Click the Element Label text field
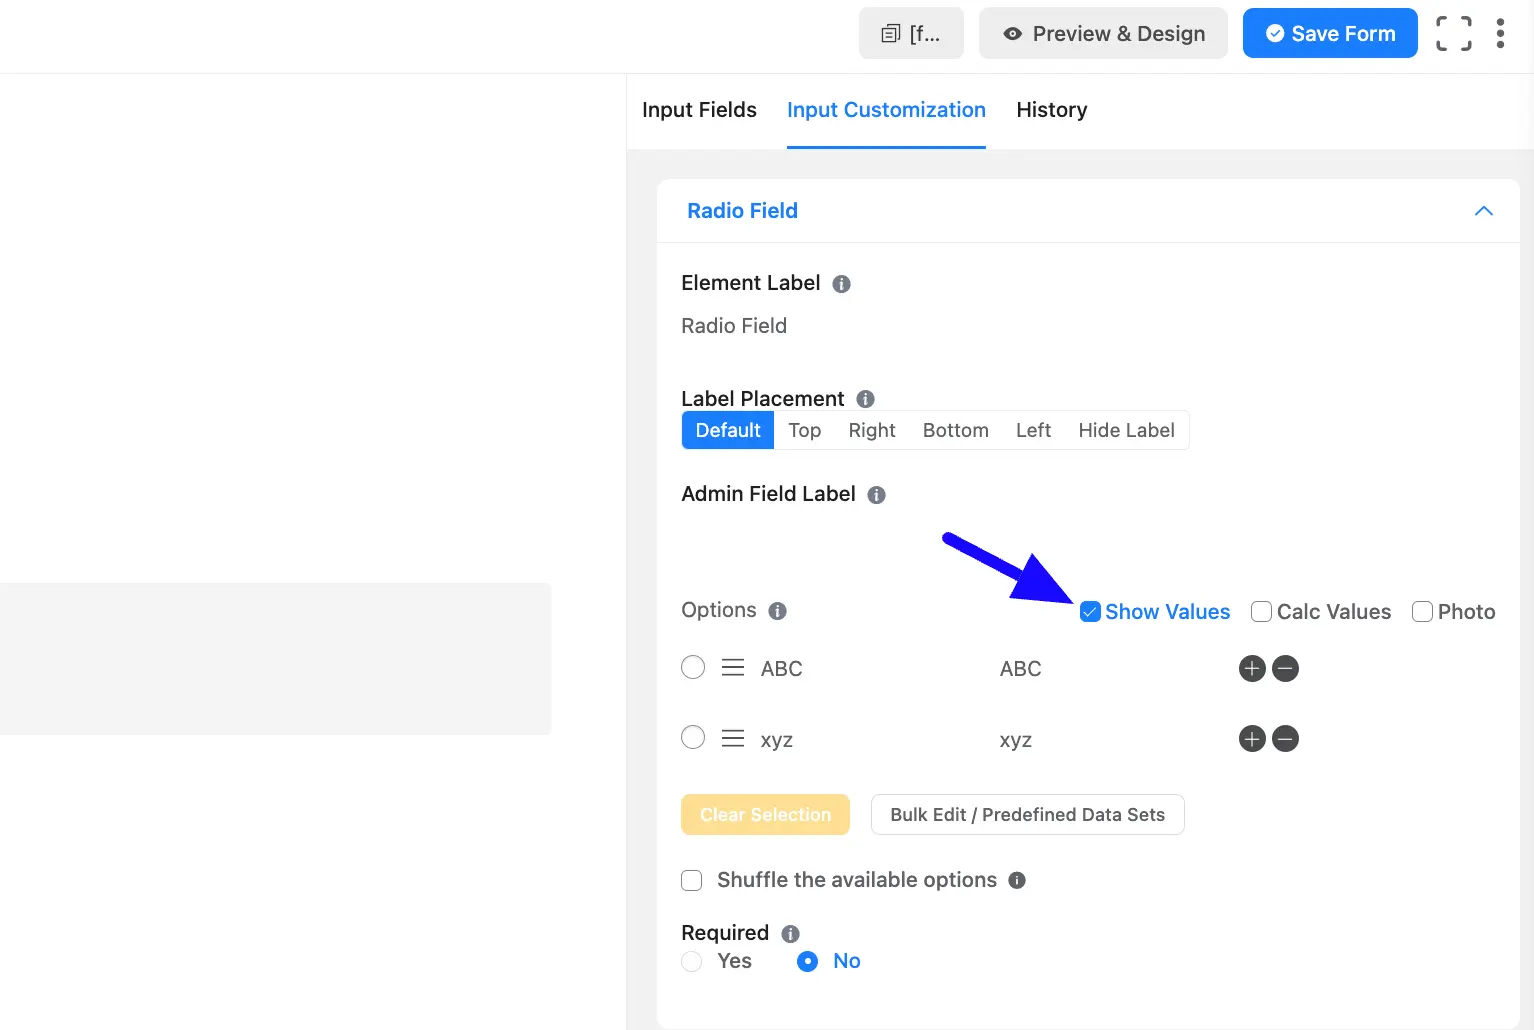The height and width of the screenshot is (1030, 1534). coord(900,326)
